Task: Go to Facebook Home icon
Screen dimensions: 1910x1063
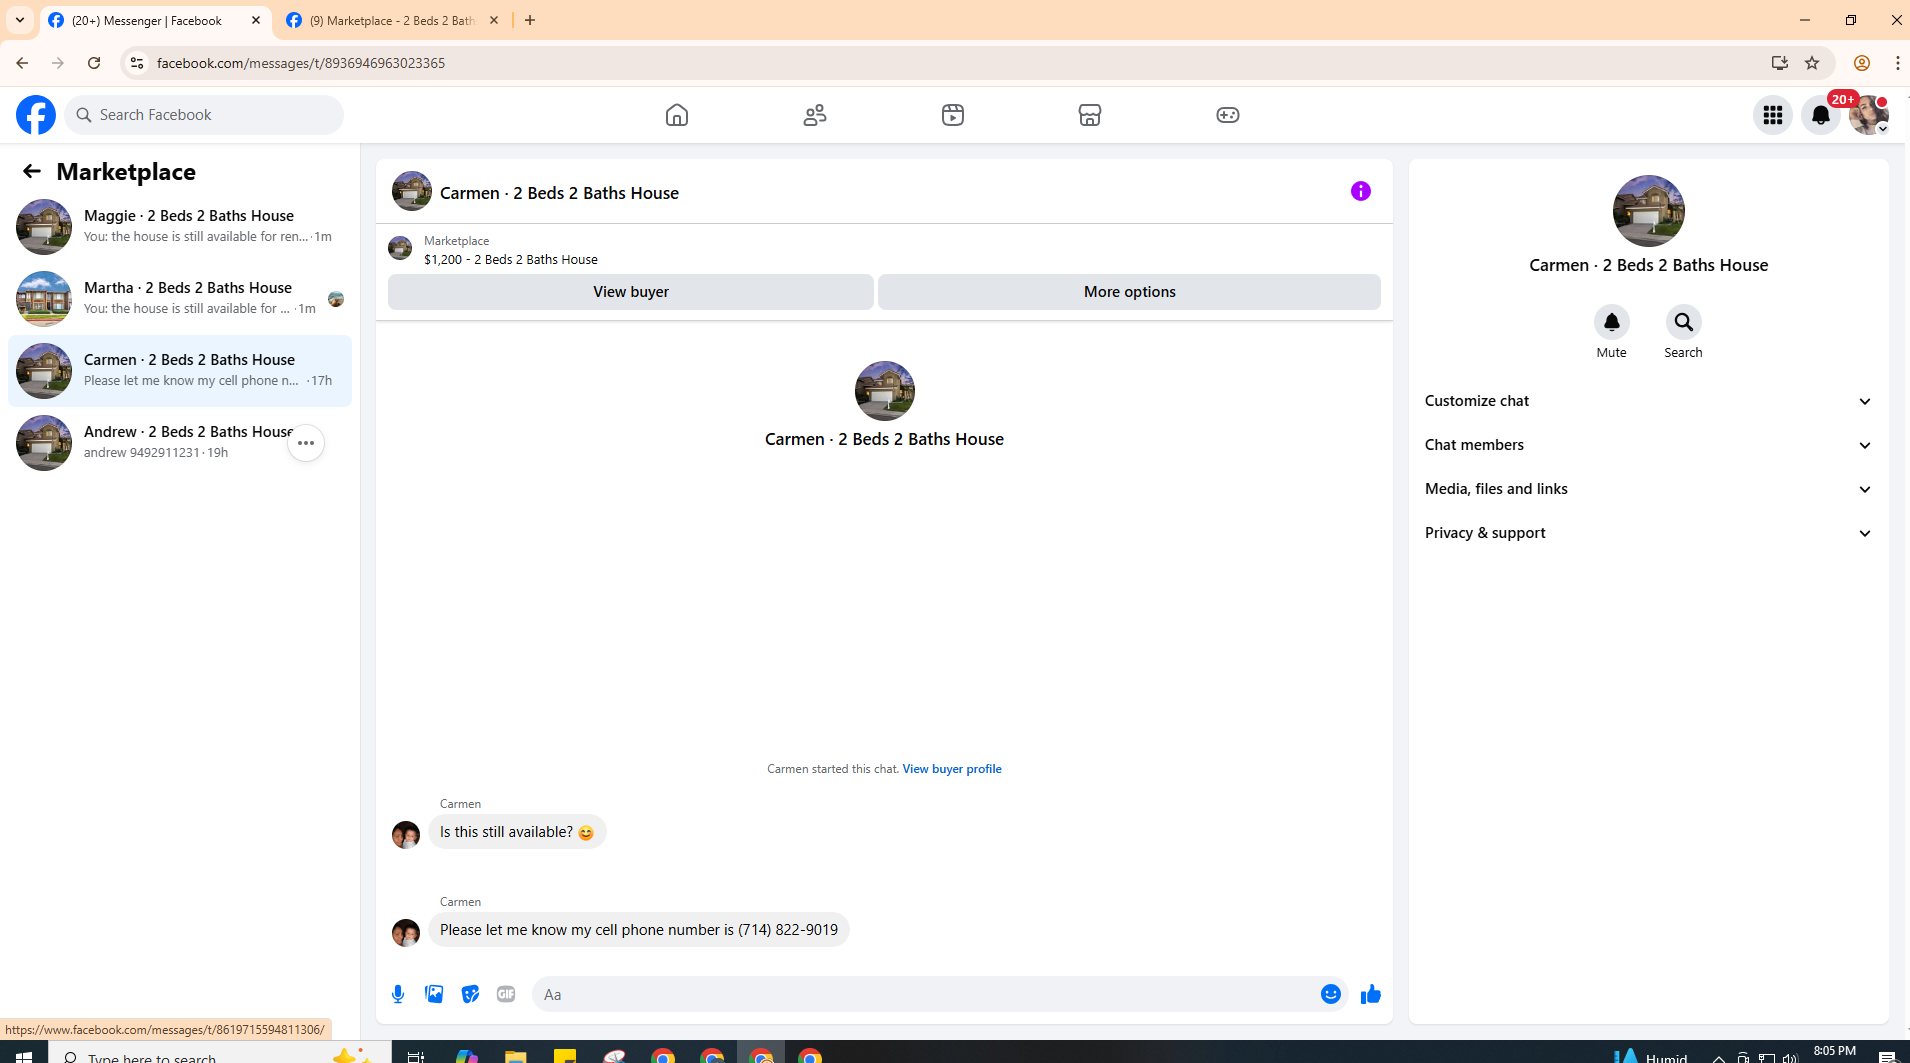Action: [677, 115]
